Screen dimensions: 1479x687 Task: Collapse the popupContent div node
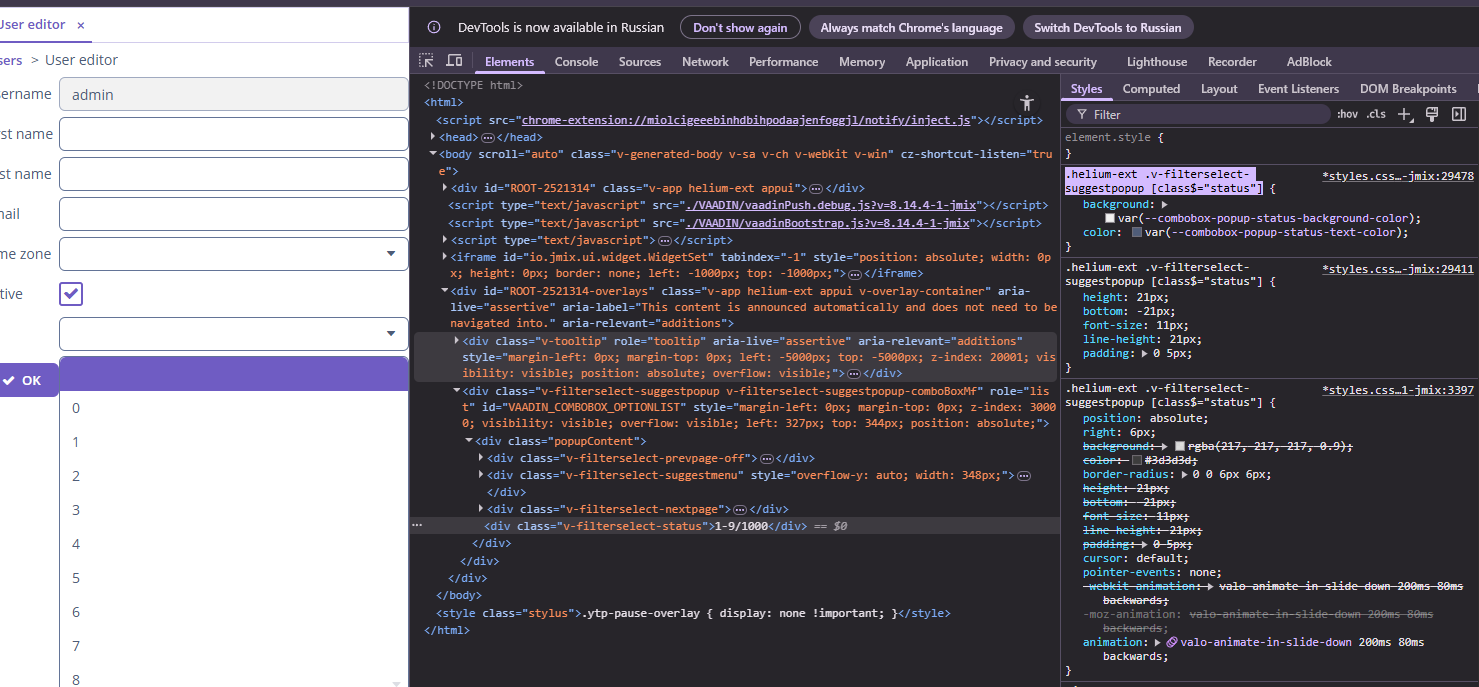(468, 441)
